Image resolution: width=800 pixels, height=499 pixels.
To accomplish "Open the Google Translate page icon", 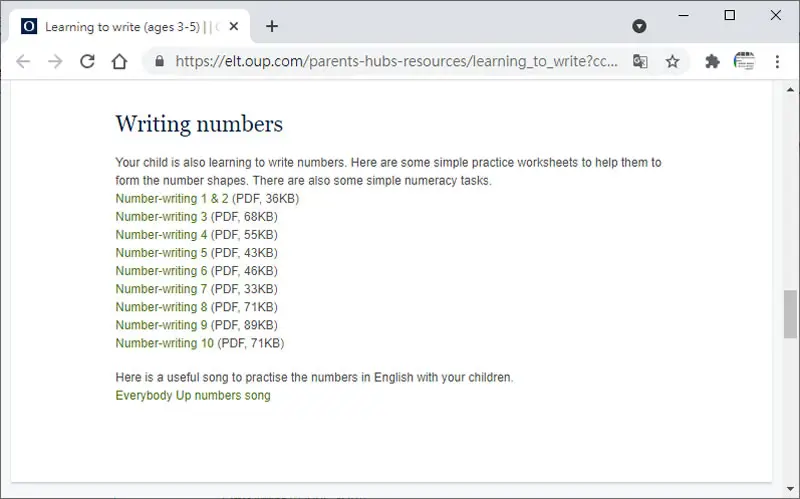I will tap(640, 62).
